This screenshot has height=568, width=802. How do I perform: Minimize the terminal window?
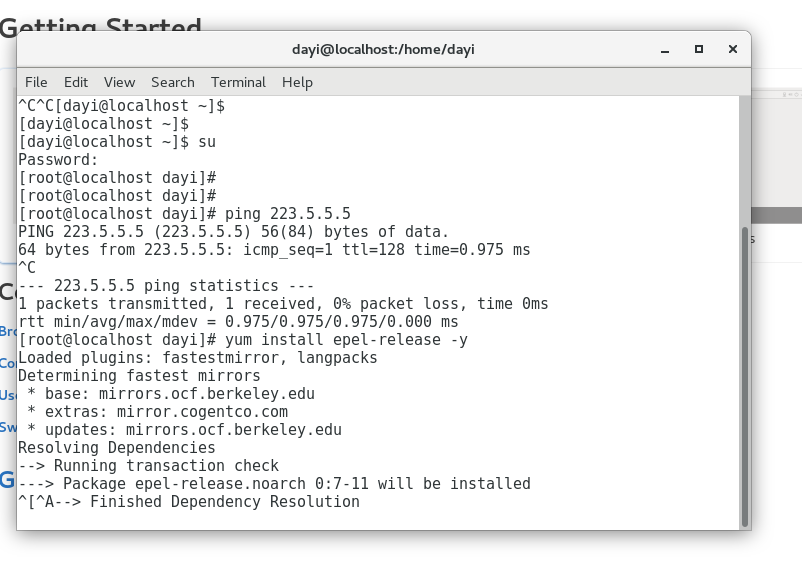[665, 50]
